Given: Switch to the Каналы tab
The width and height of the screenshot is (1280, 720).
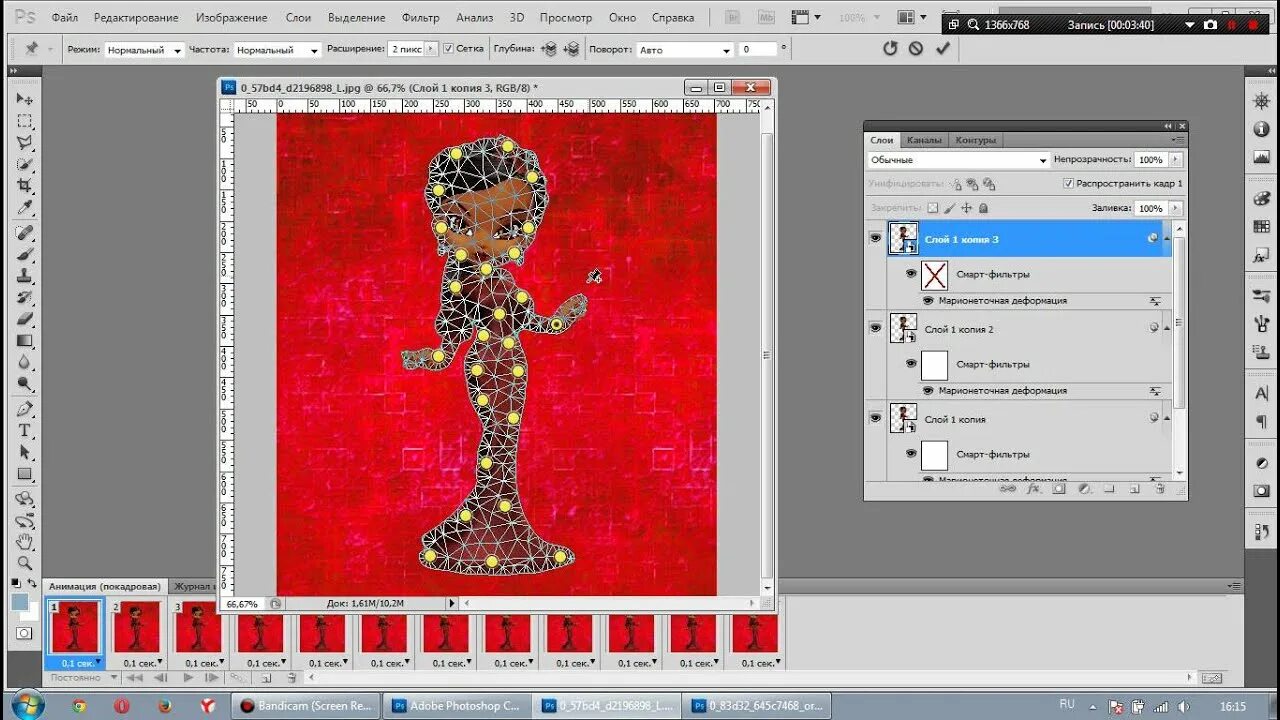Looking at the screenshot, I should tap(924, 140).
